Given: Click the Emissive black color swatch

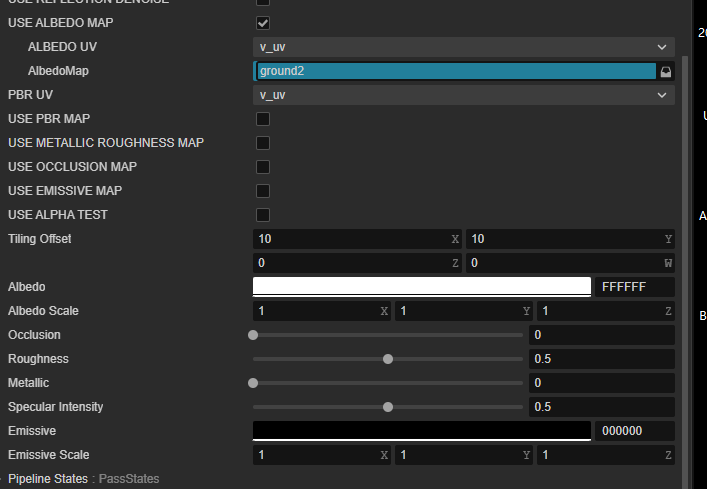Looking at the screenshot, I should (x=421, y=431).
